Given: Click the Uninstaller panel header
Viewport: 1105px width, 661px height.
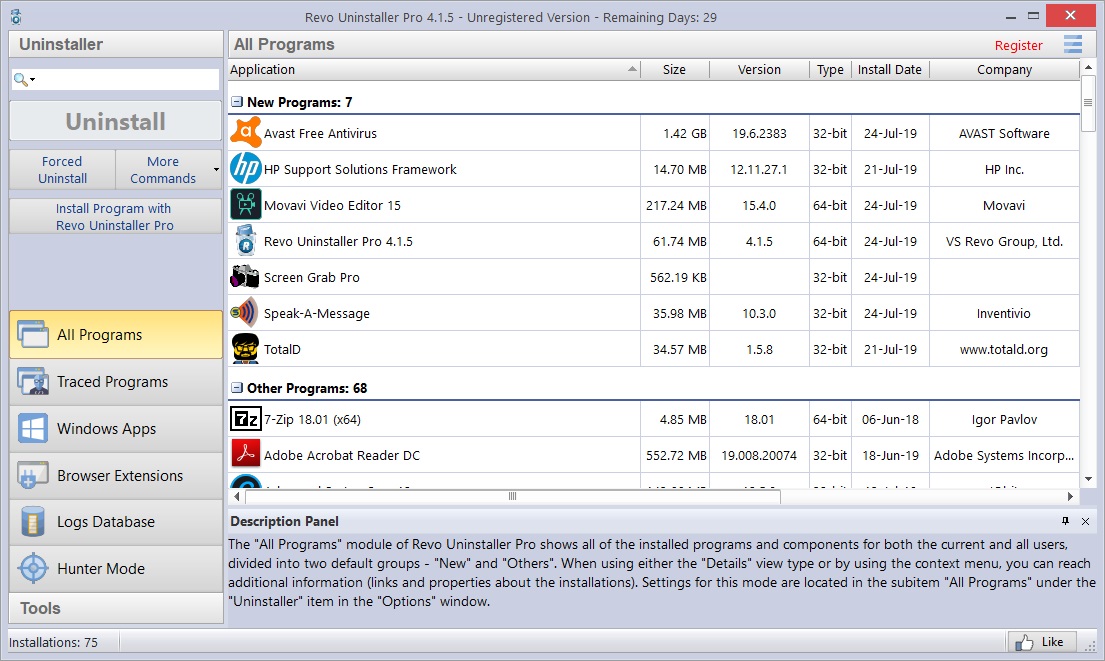Looking at the screenshot, I should [x=115, y=44].
